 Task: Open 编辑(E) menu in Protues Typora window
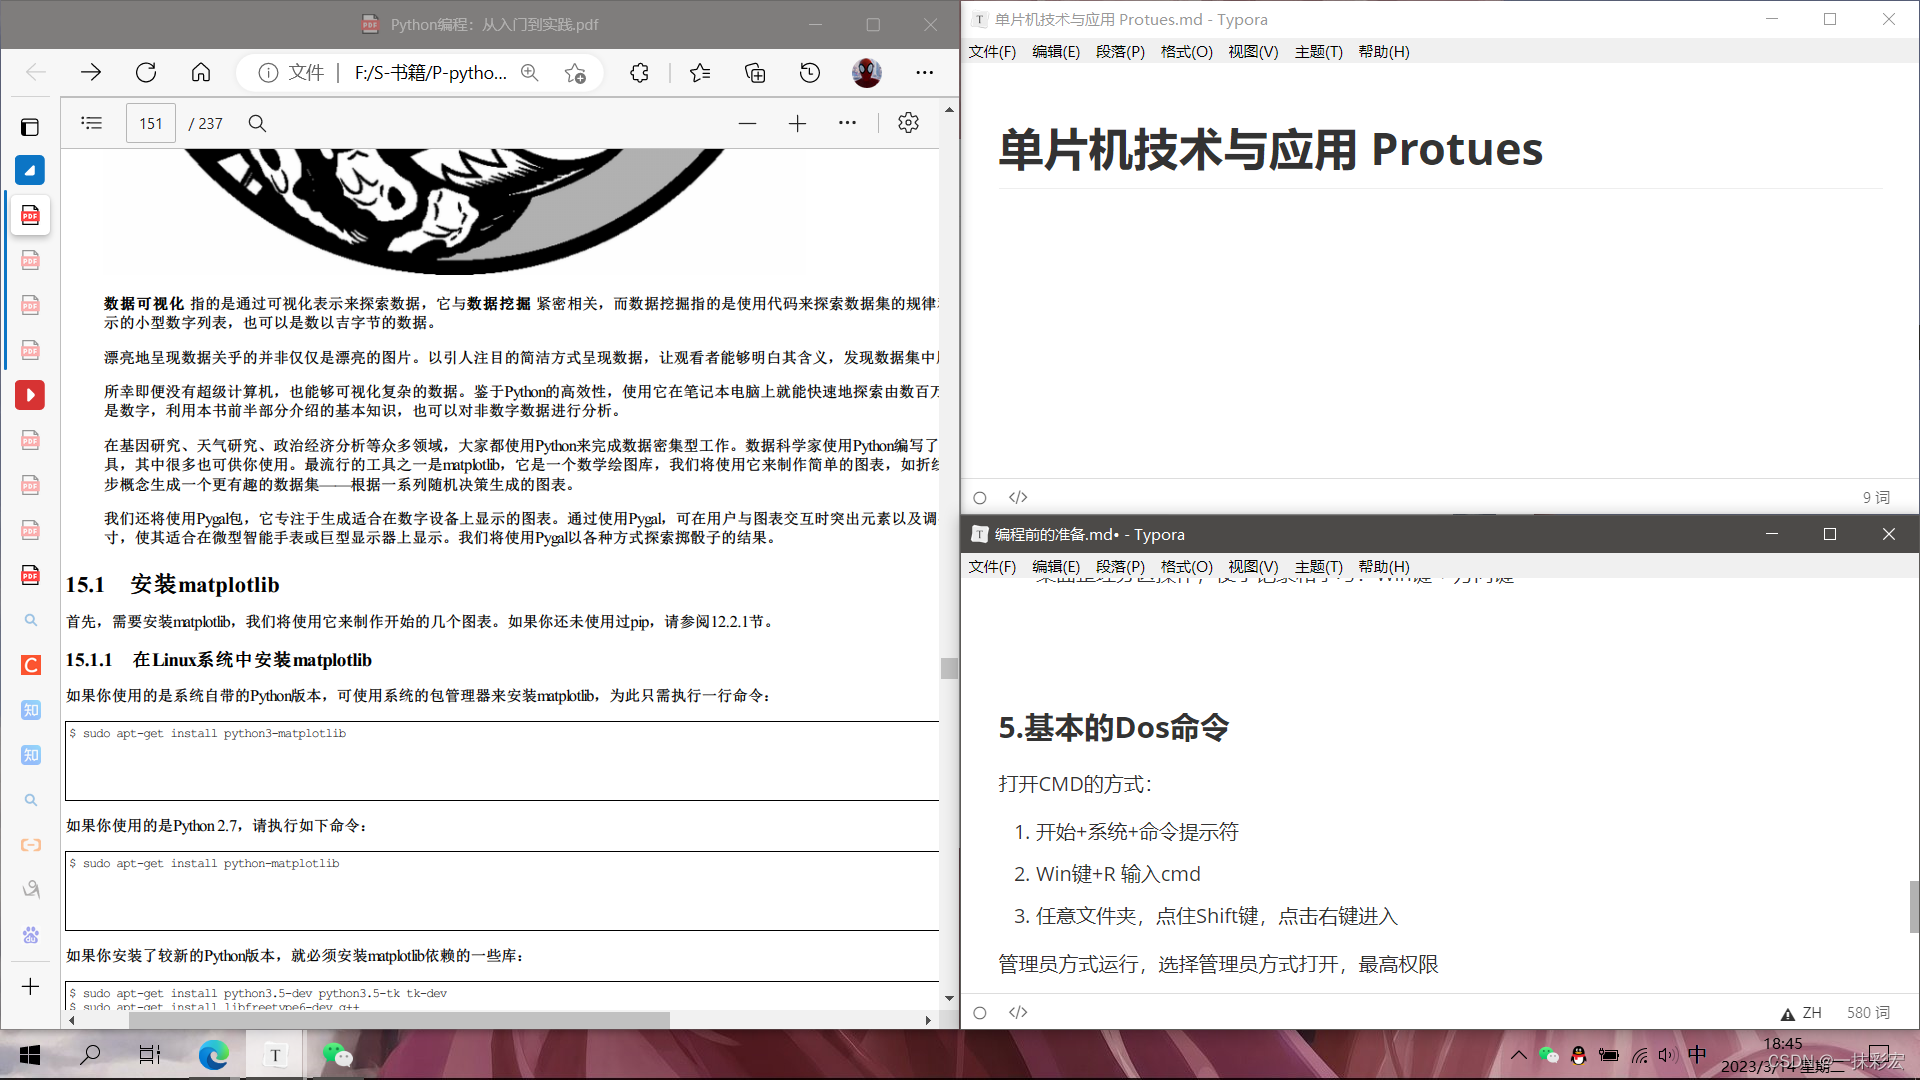1056,52
